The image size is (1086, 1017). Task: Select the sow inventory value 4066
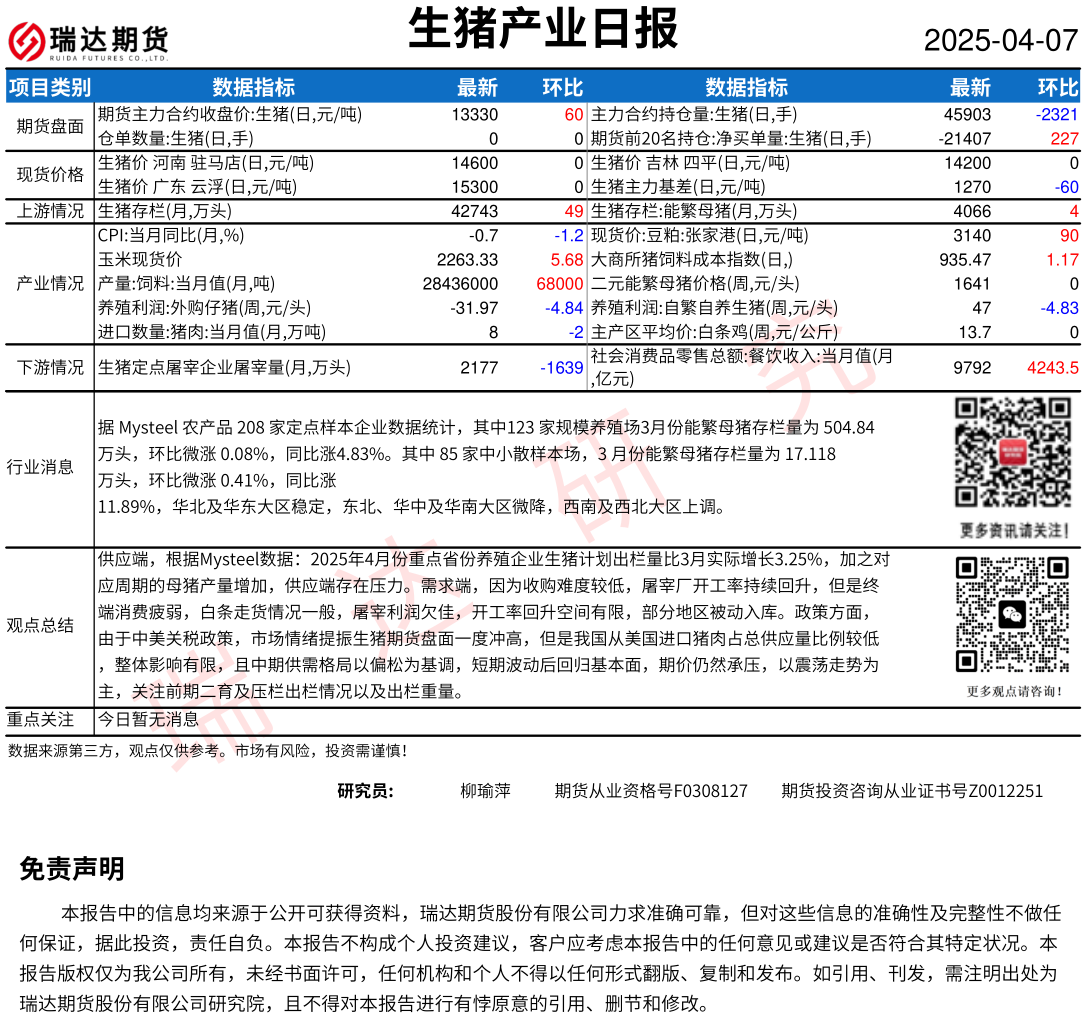[972, 211]
